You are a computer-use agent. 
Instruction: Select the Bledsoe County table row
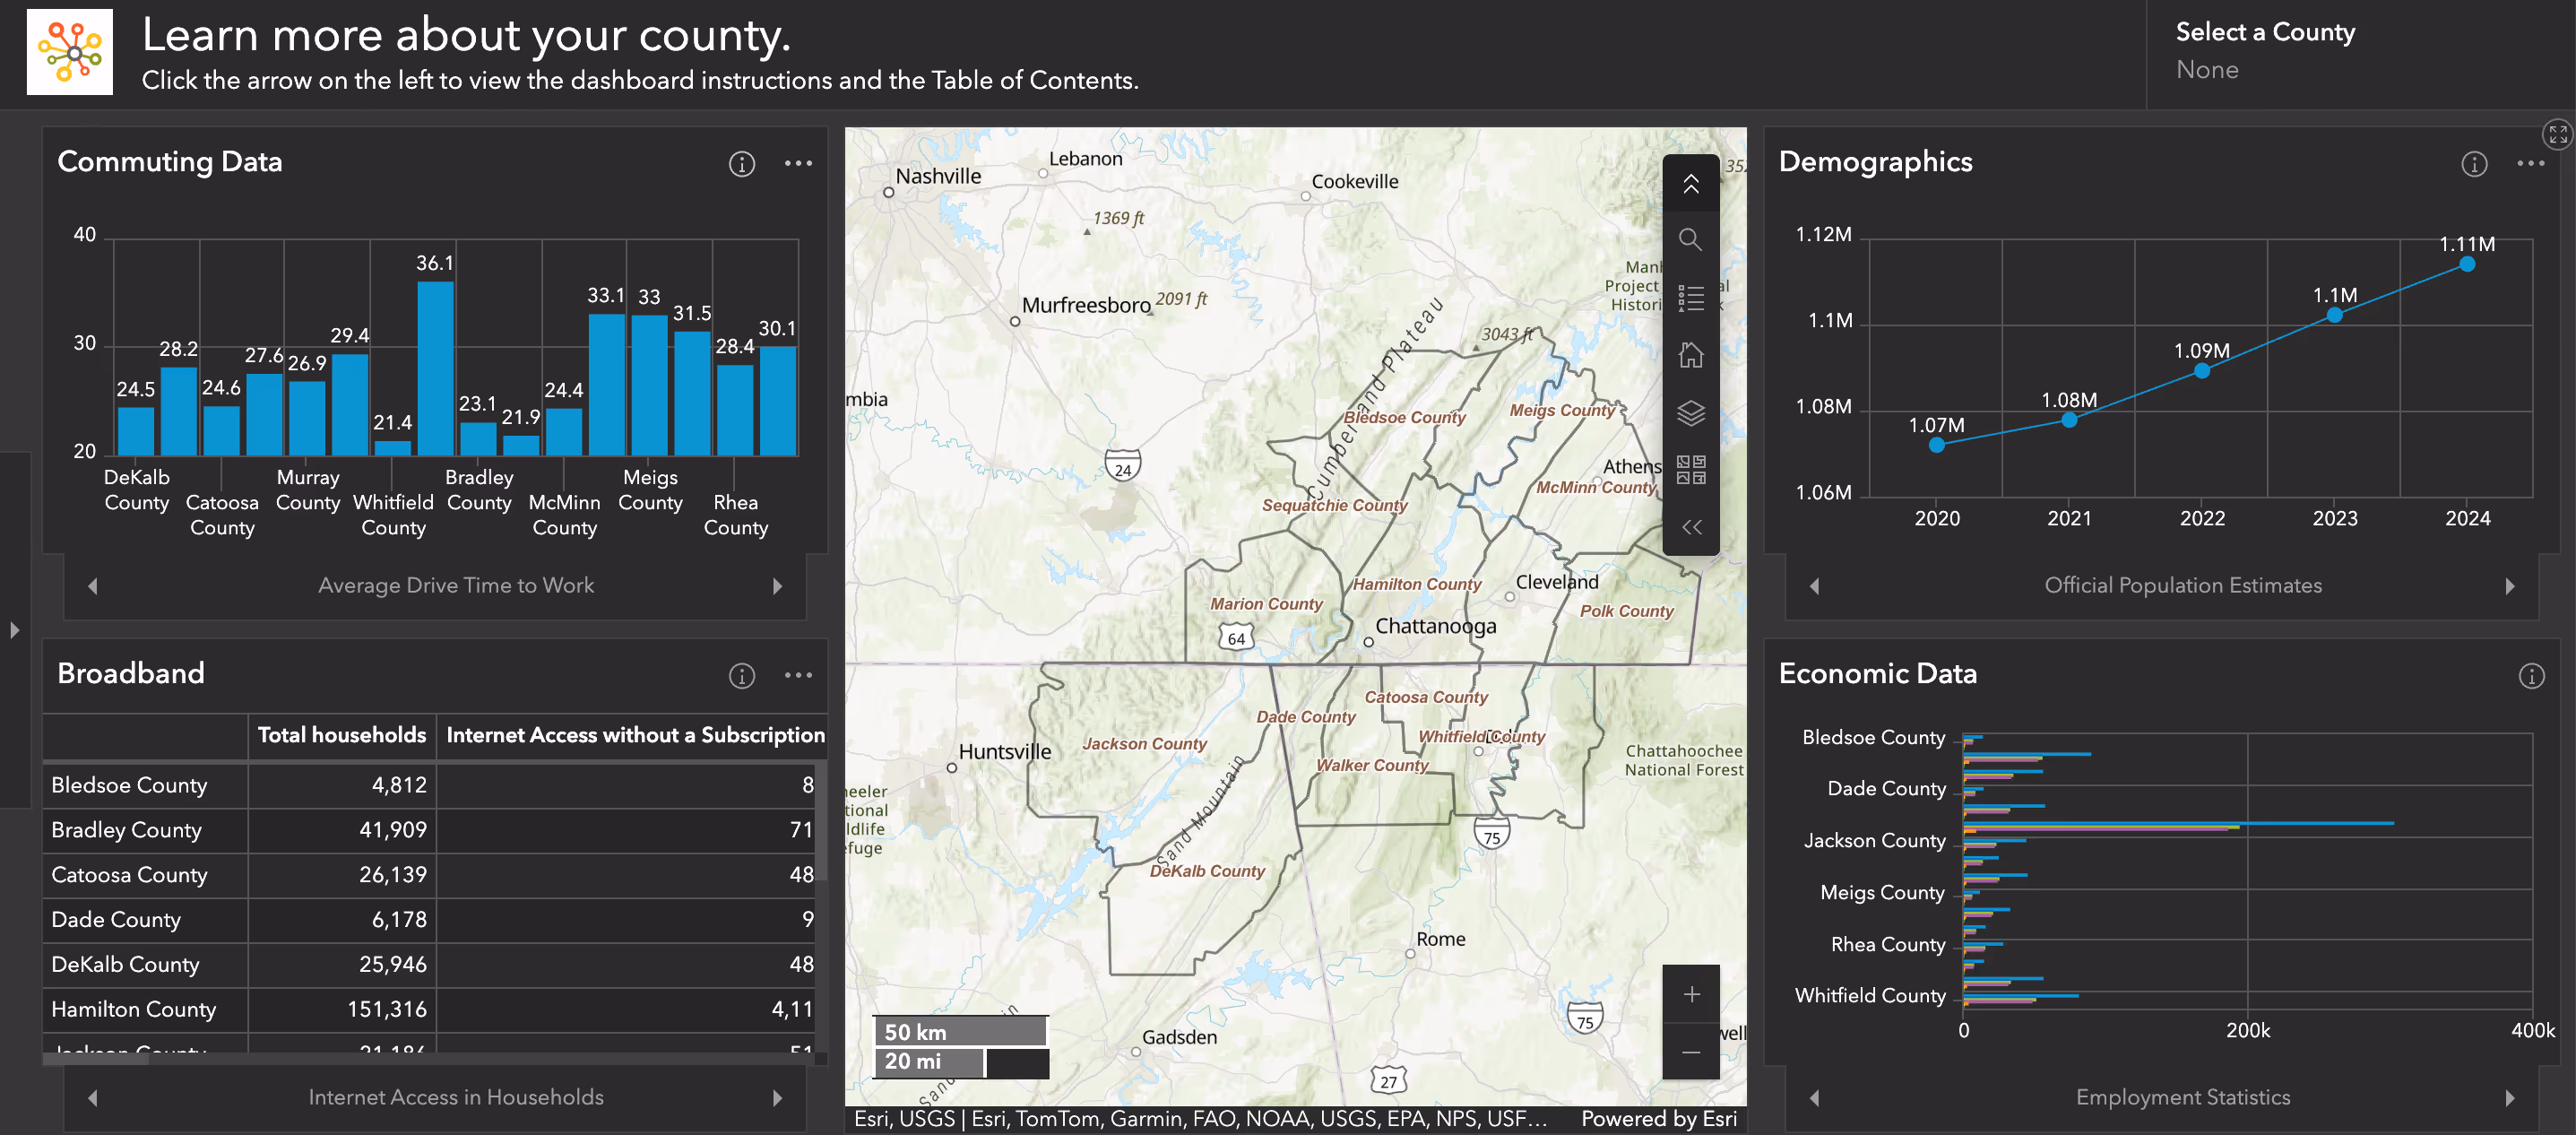pos(430,785)
